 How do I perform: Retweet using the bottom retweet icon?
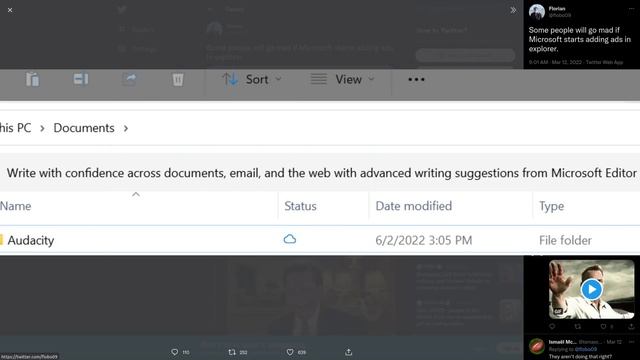[232, 352]
